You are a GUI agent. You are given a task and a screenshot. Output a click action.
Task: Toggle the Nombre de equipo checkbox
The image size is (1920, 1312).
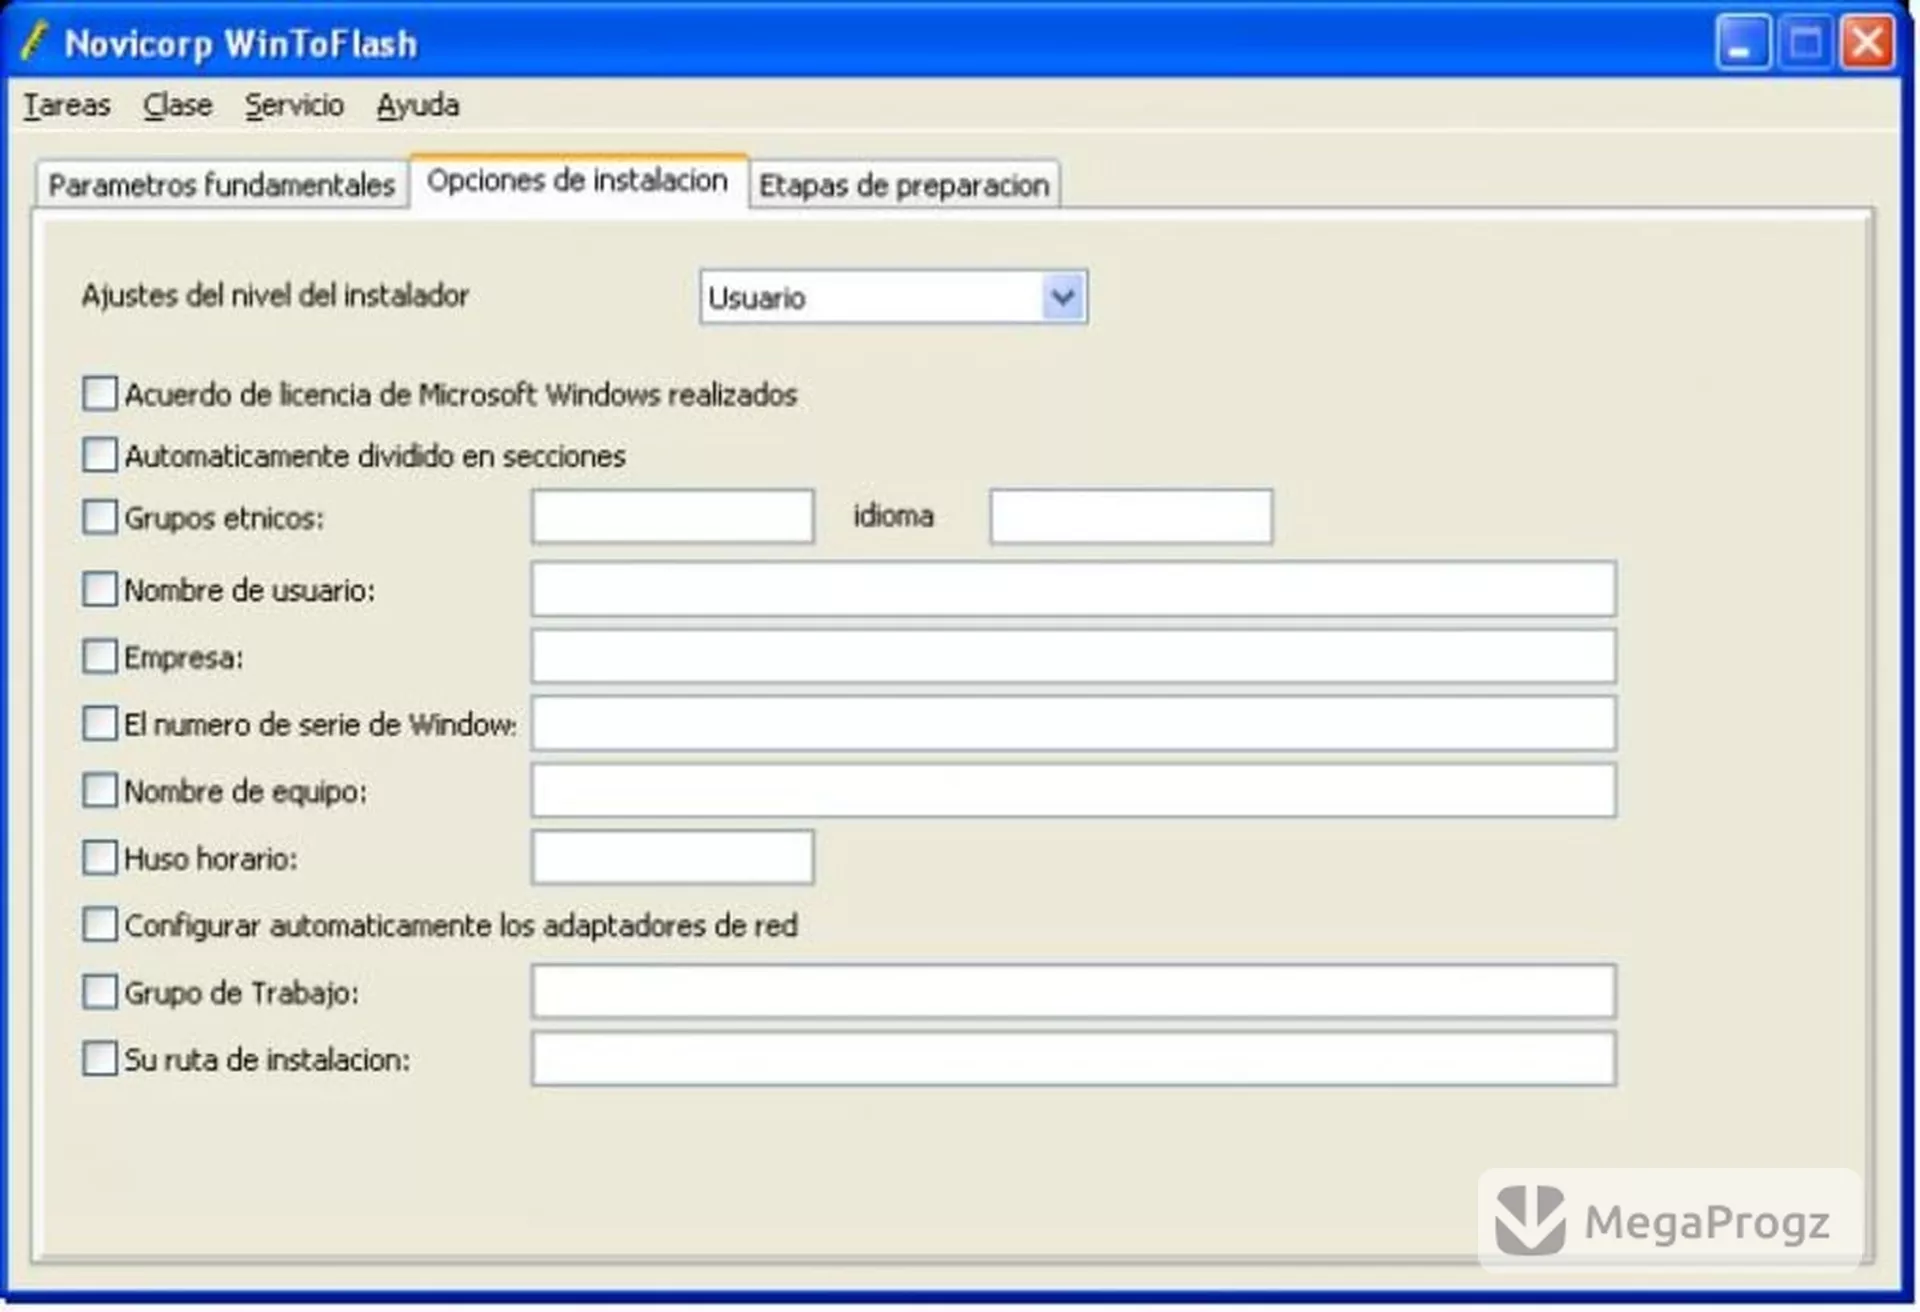(100, 791)
